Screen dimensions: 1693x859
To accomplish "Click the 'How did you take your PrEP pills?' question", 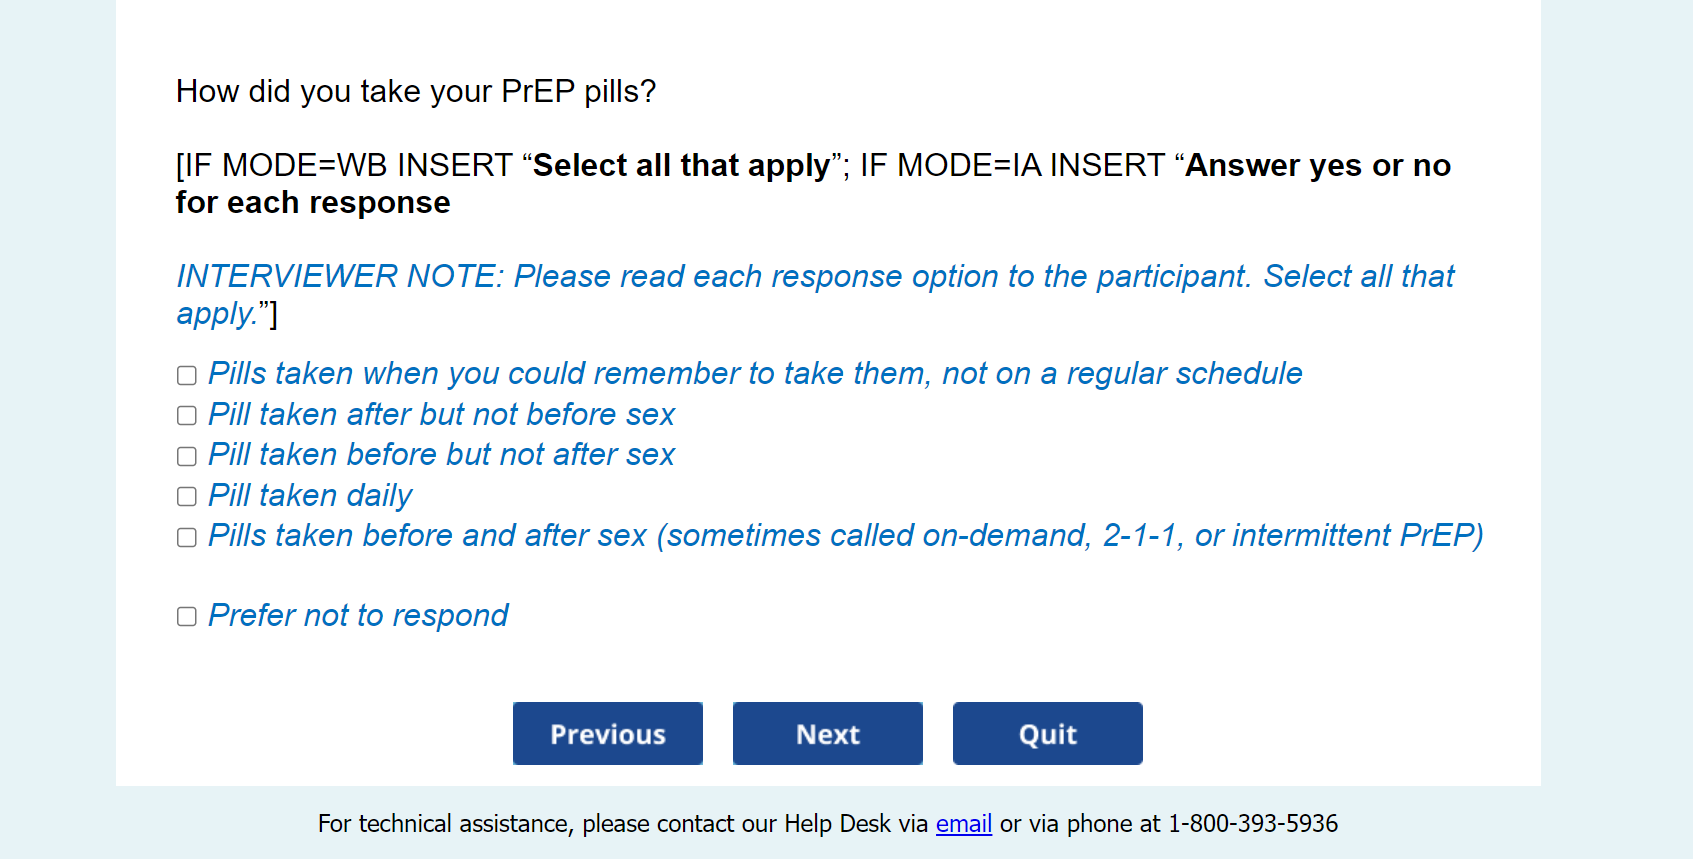I will click(416, 92).
